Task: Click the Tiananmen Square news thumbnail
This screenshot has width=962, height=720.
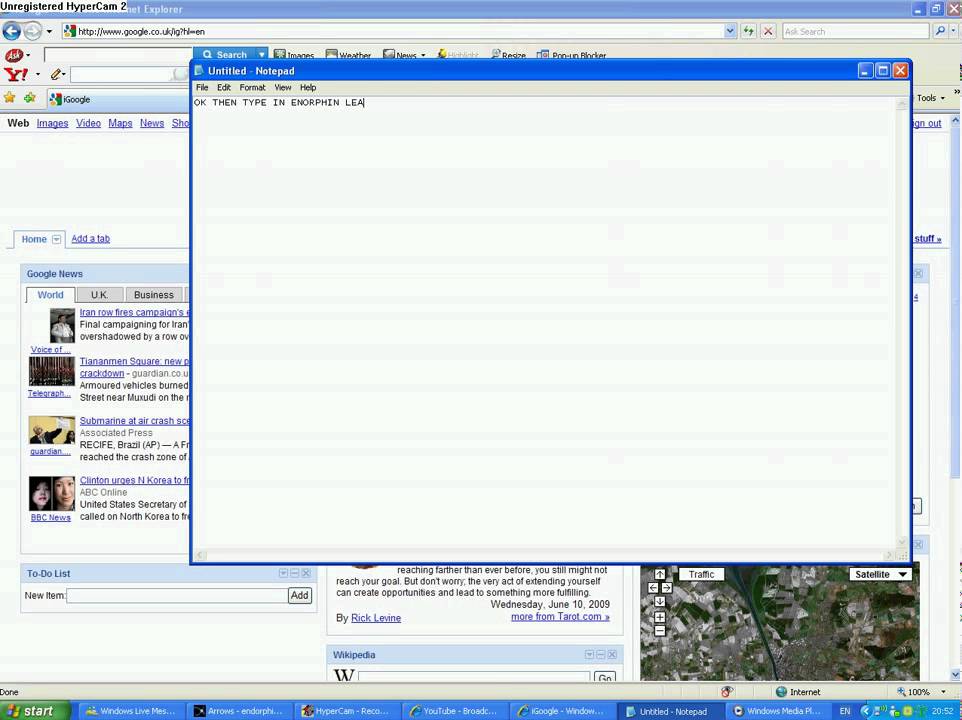Action: 52,371
